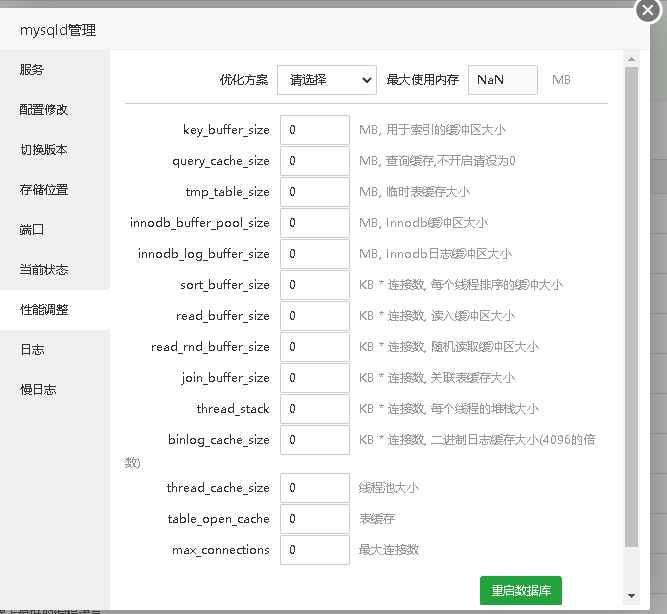Close the mysqld管理 dialog
Screen dimensions: 667x614
coord(648,10)
